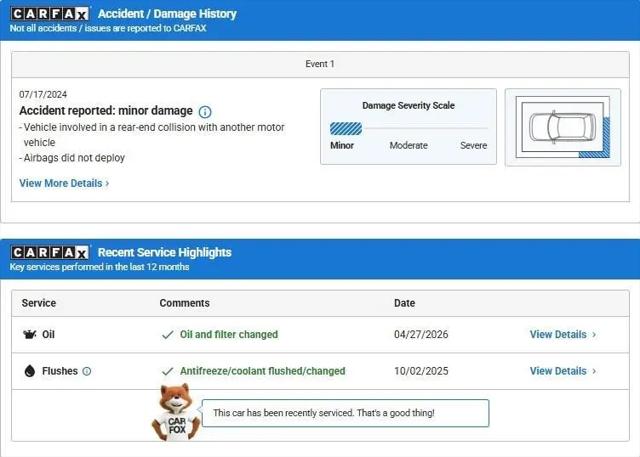This screenshot has height=457, width=640.
Task: Click the Date column header
Action: click(x=404, y=303)
